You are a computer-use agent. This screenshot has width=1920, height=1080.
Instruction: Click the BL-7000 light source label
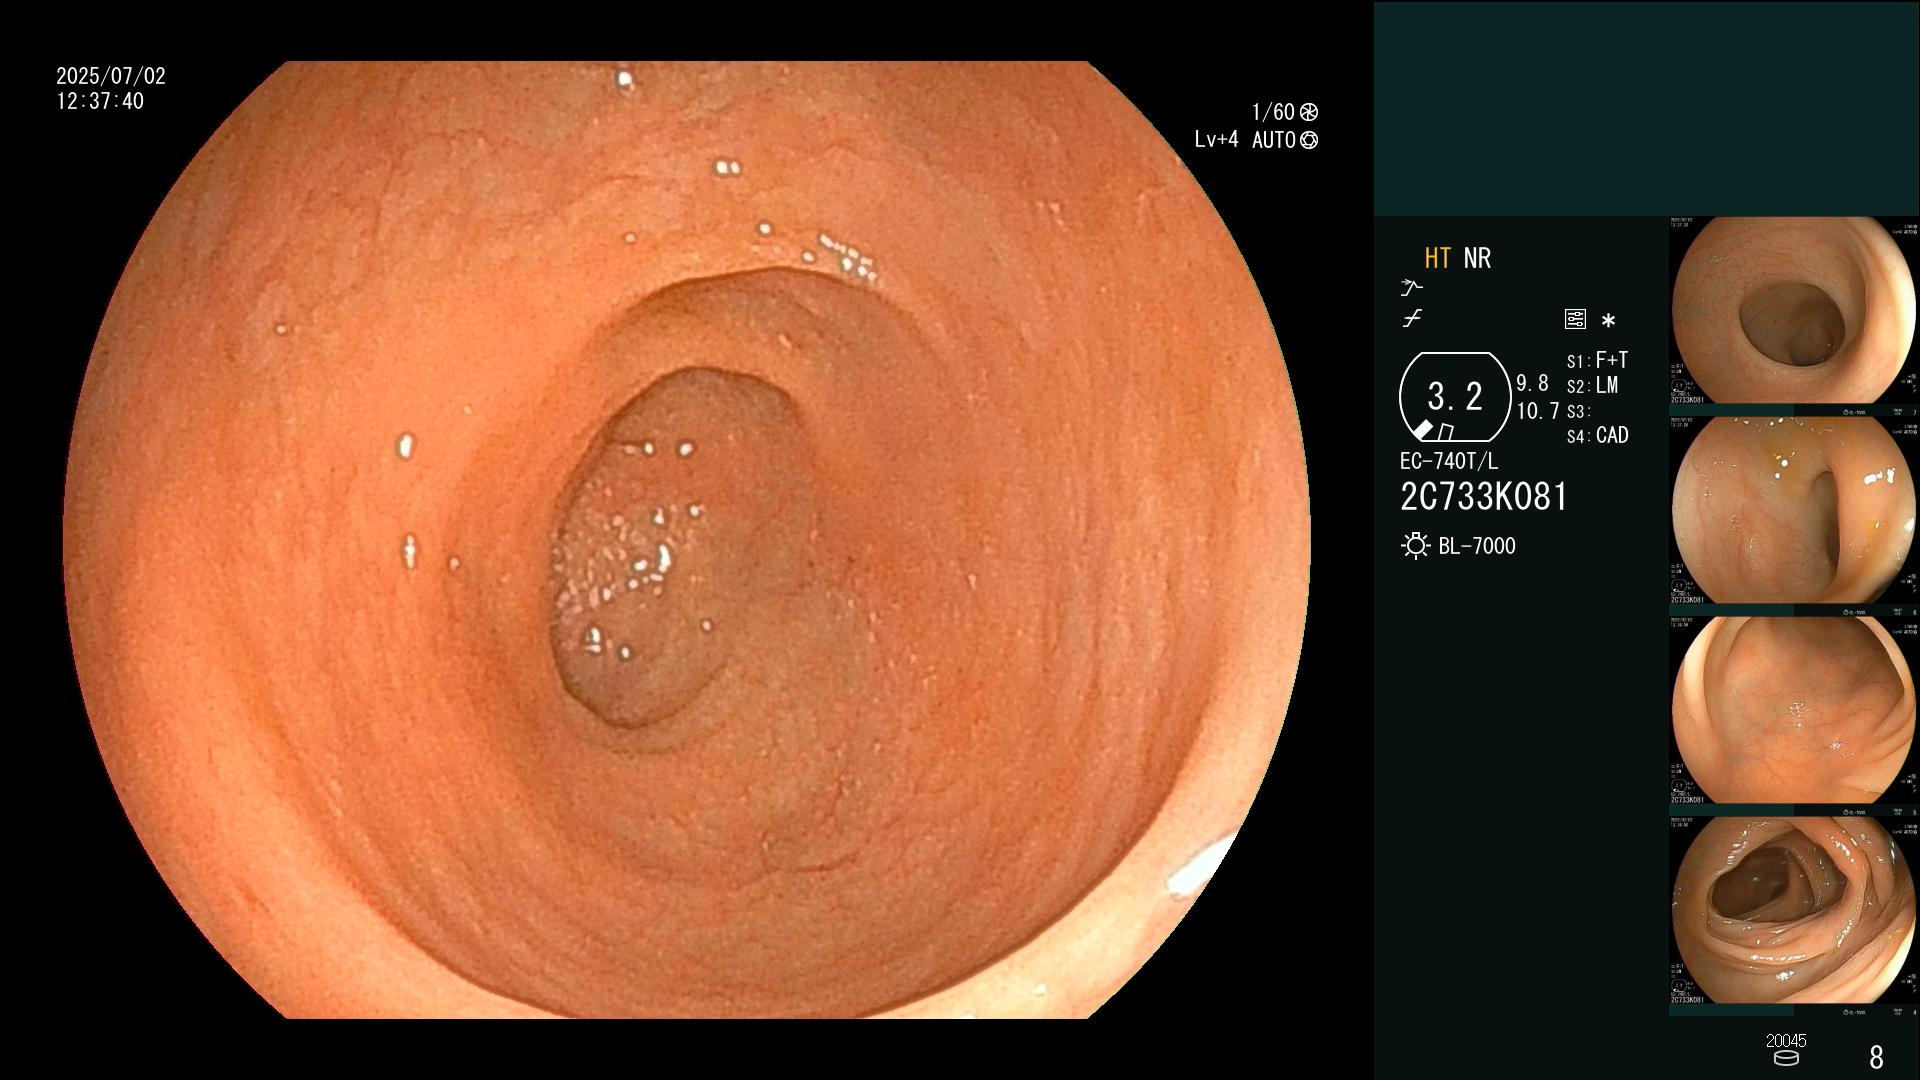[x=1477, y=546]
